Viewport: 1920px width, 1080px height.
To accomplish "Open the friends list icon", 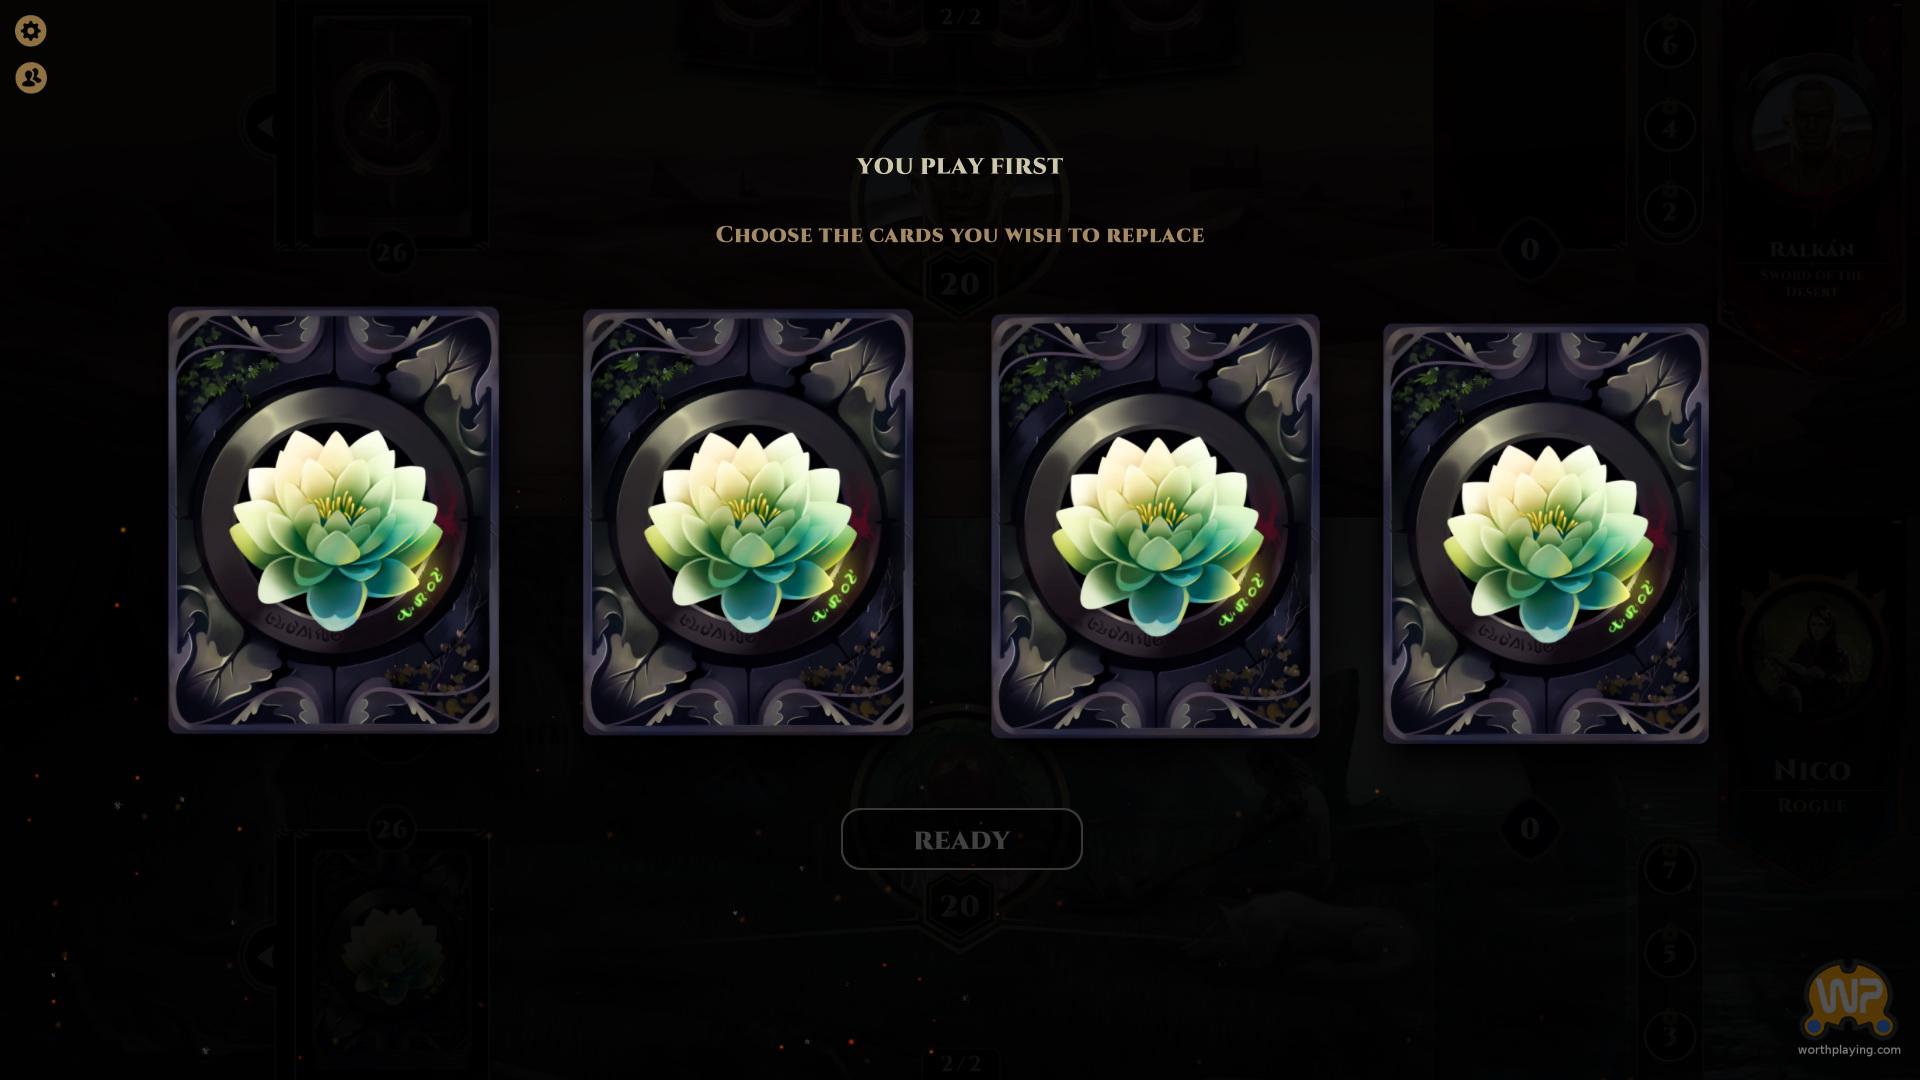I will [31, 78].
